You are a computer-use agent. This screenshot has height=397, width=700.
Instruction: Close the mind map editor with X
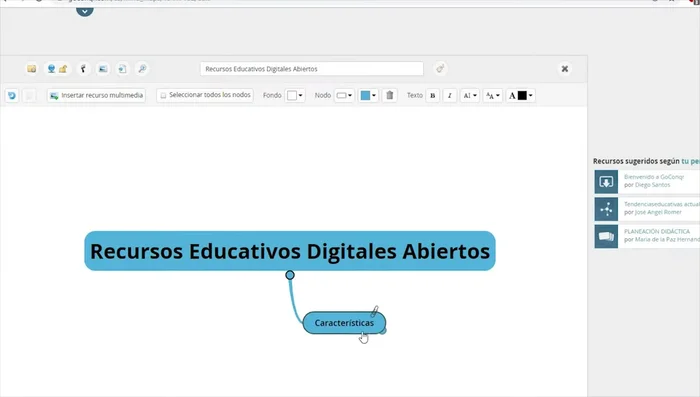pos(565,69)
